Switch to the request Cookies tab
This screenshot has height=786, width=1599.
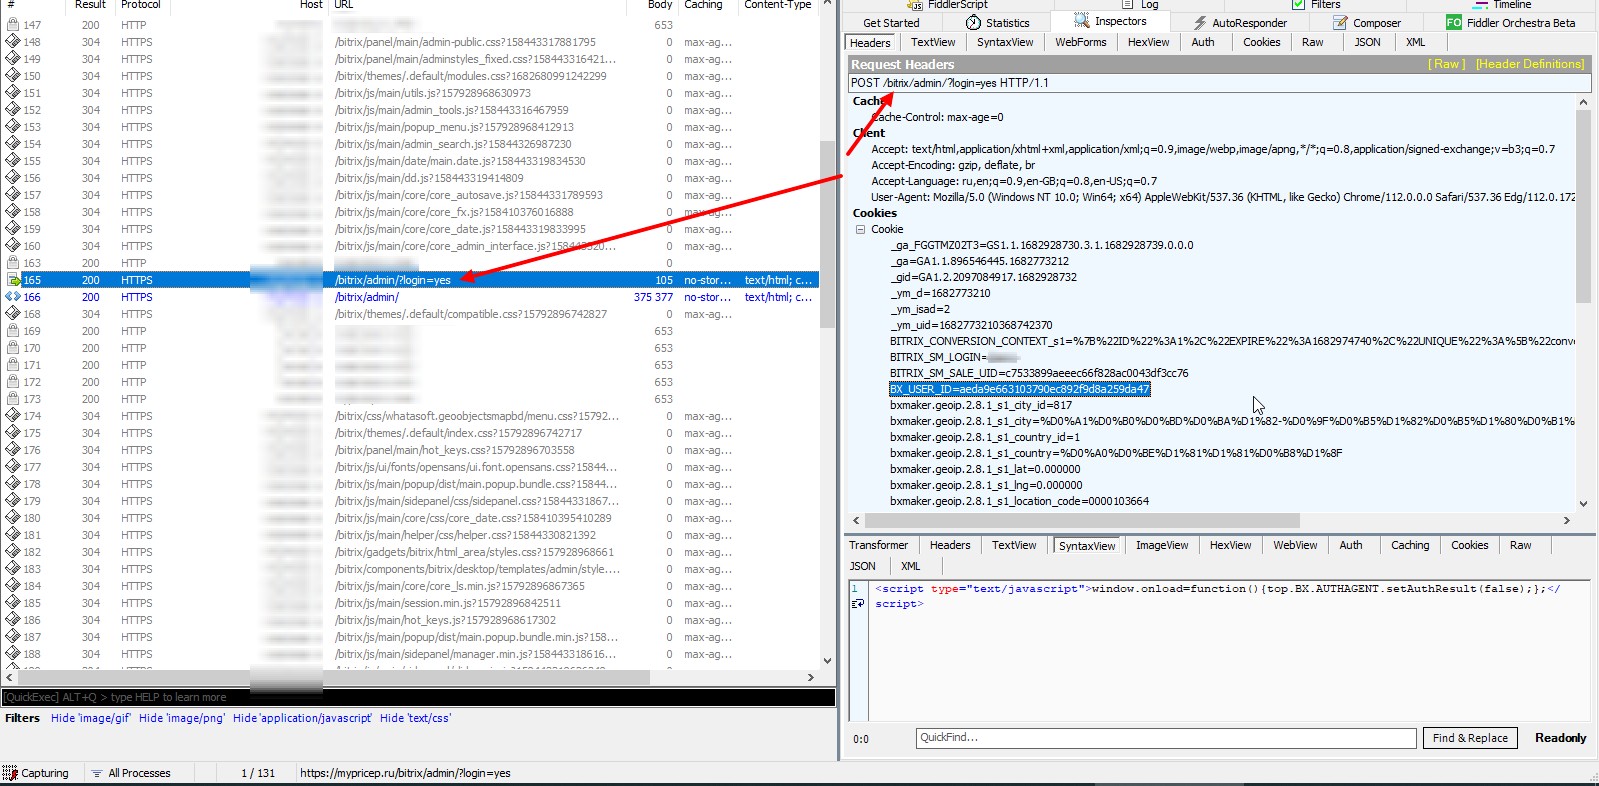(x=1261, y=42)
